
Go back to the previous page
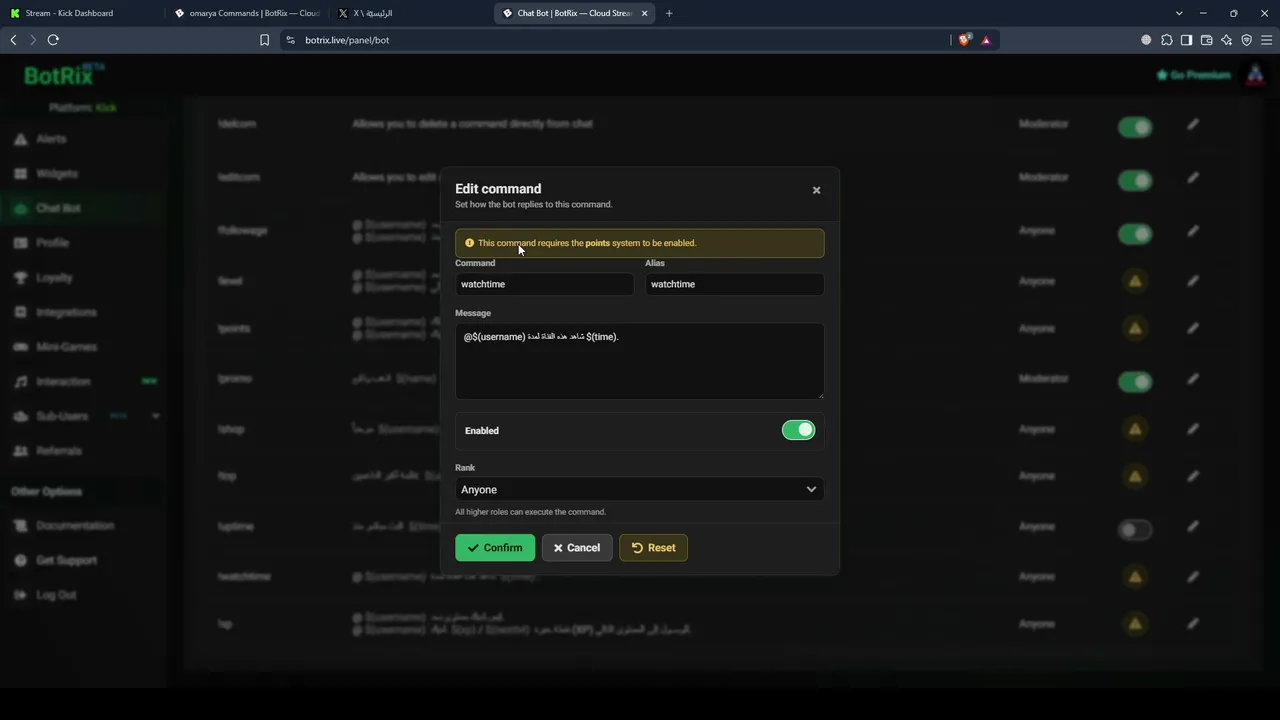(13, 40)
